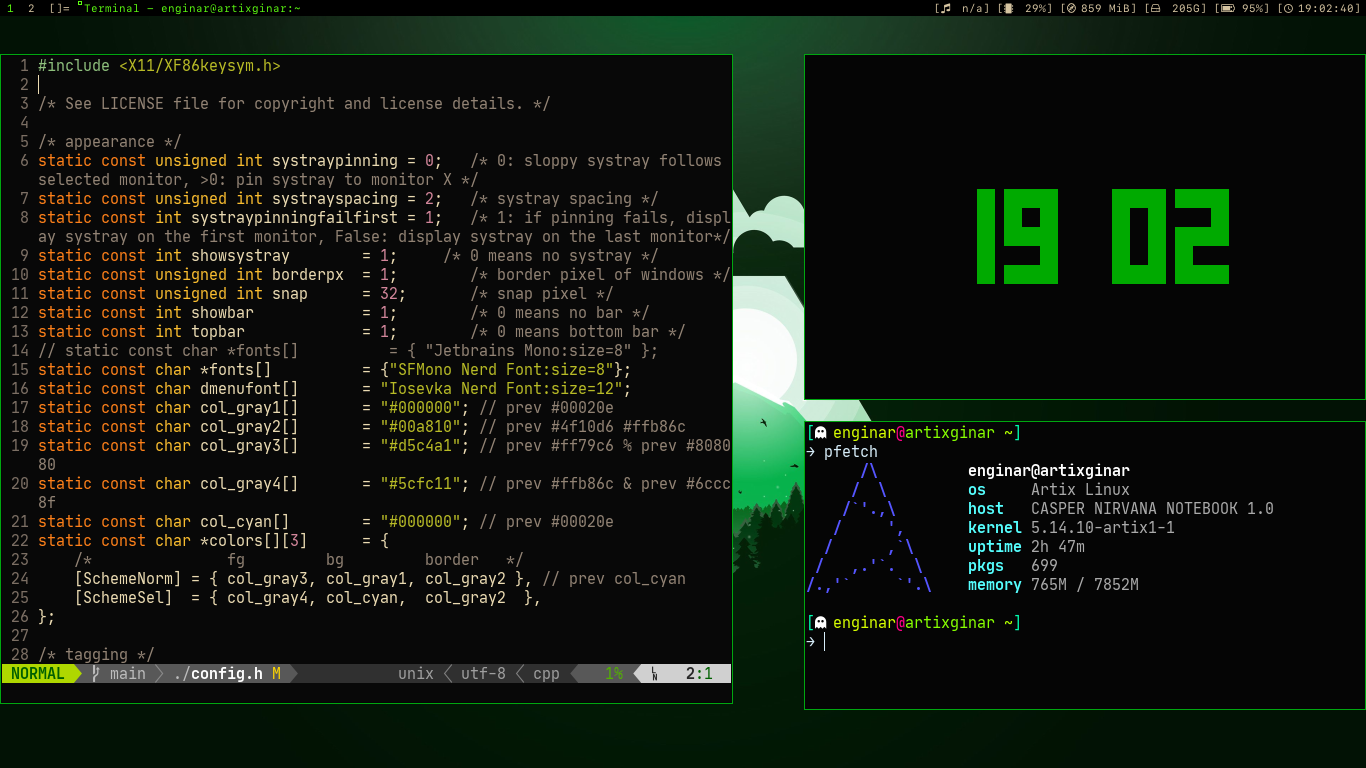Click the bold enginar@artixginar pfetch header
This screenshot has height=768, width=1366.
pyautogui.click(x=1049, y=471)
